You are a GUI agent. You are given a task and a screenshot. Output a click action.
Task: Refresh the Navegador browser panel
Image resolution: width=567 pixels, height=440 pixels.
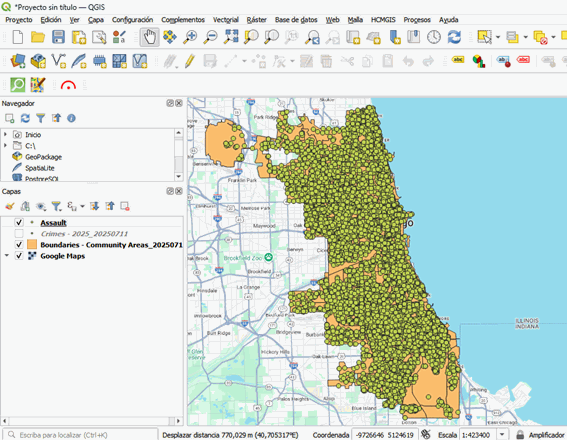coord(25,118)
